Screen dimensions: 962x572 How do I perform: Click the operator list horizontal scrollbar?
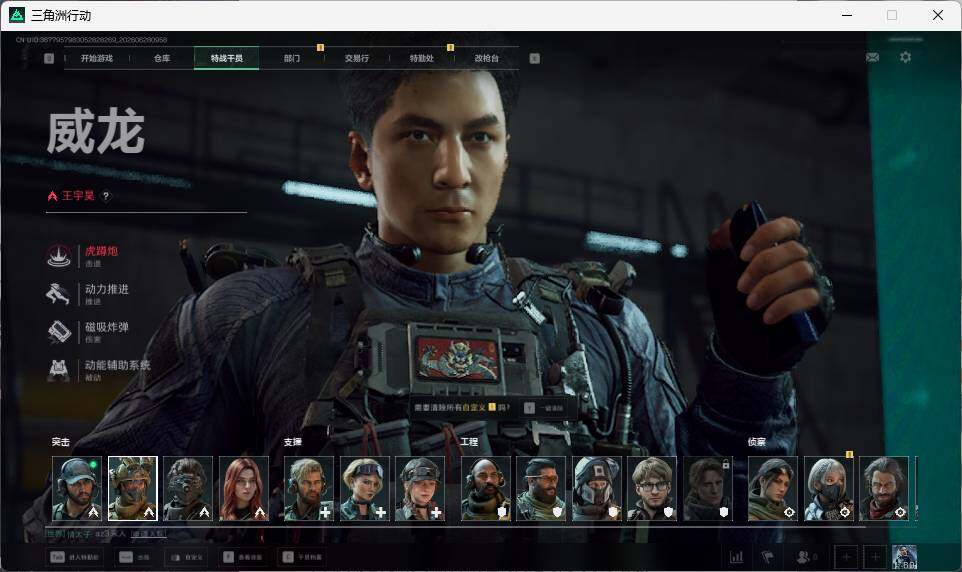pyautogui.click(x=457, y=527)
